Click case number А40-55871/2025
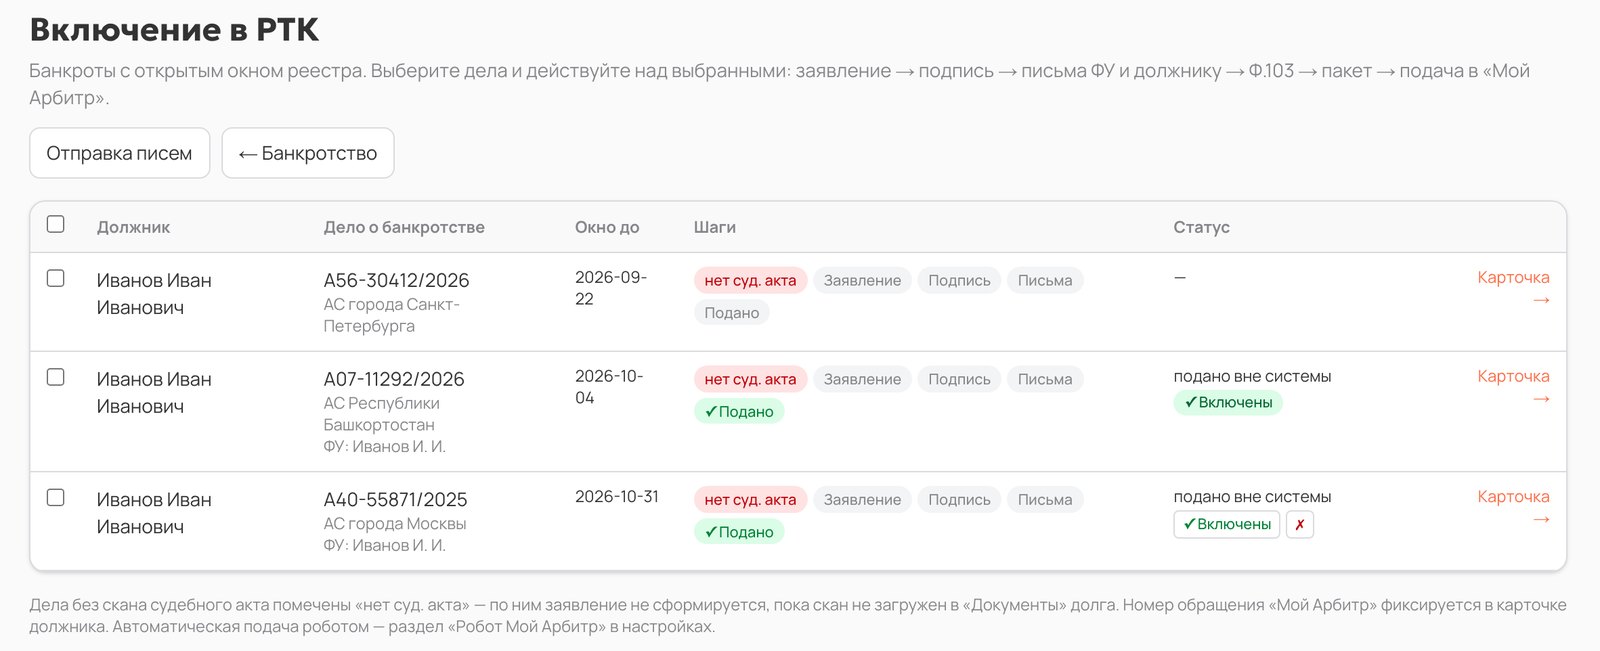 tap(395, 499)
